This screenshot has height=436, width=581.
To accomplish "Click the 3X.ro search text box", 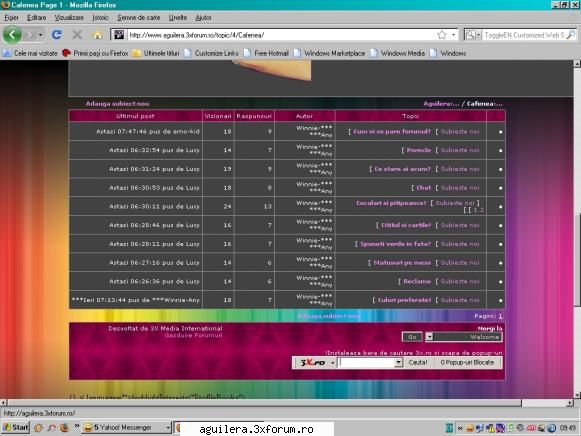I will coord(367,363).
